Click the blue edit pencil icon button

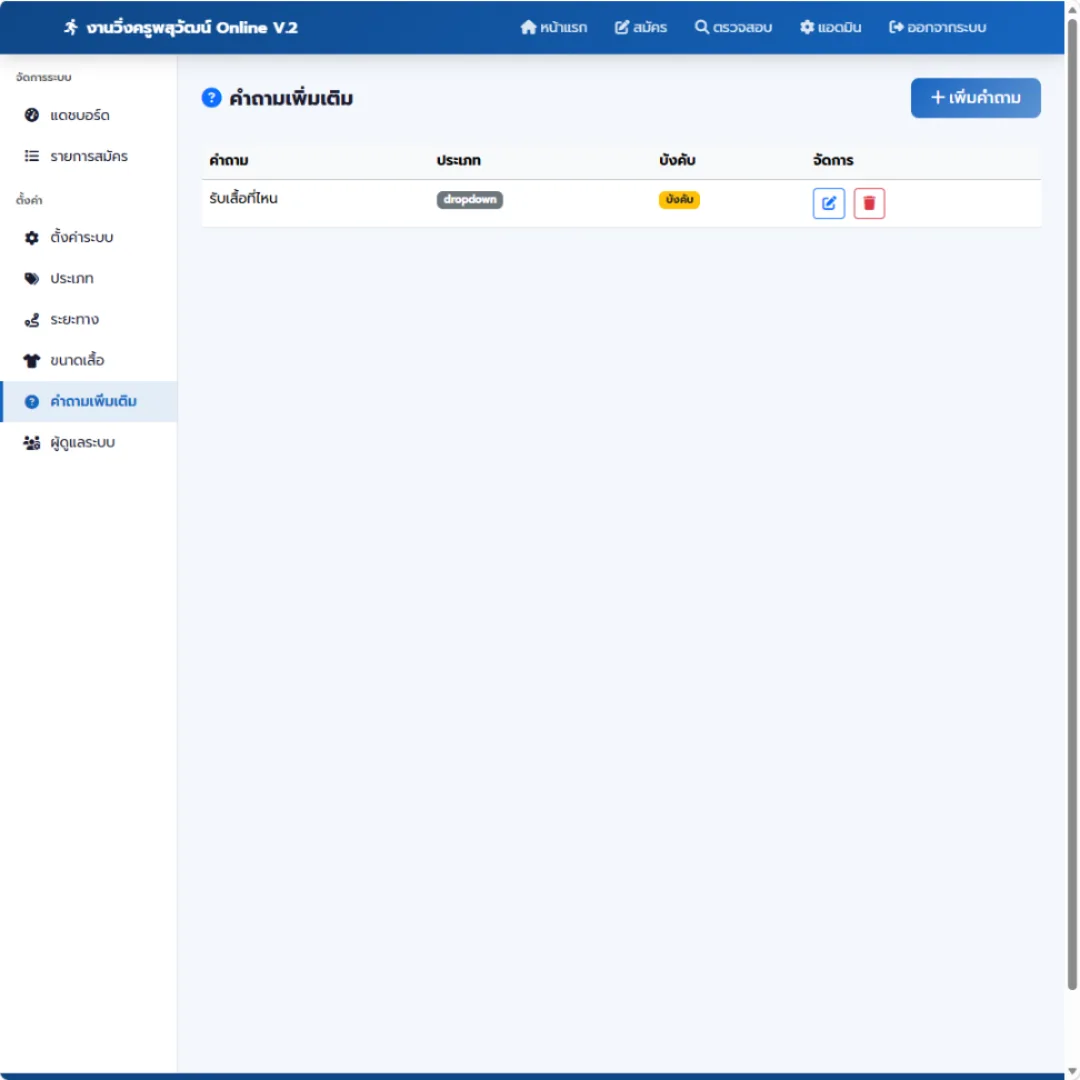pyautogui.click(x=828, y=203)
